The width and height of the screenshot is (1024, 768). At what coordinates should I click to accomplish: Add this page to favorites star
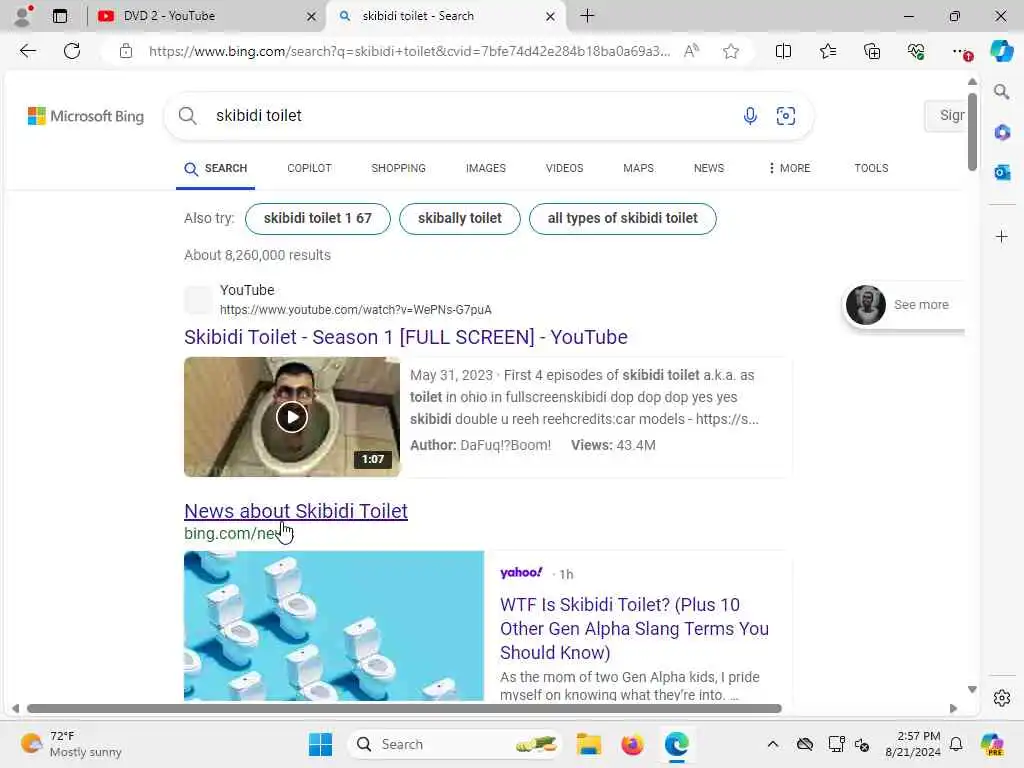click(x=731, y=51)
